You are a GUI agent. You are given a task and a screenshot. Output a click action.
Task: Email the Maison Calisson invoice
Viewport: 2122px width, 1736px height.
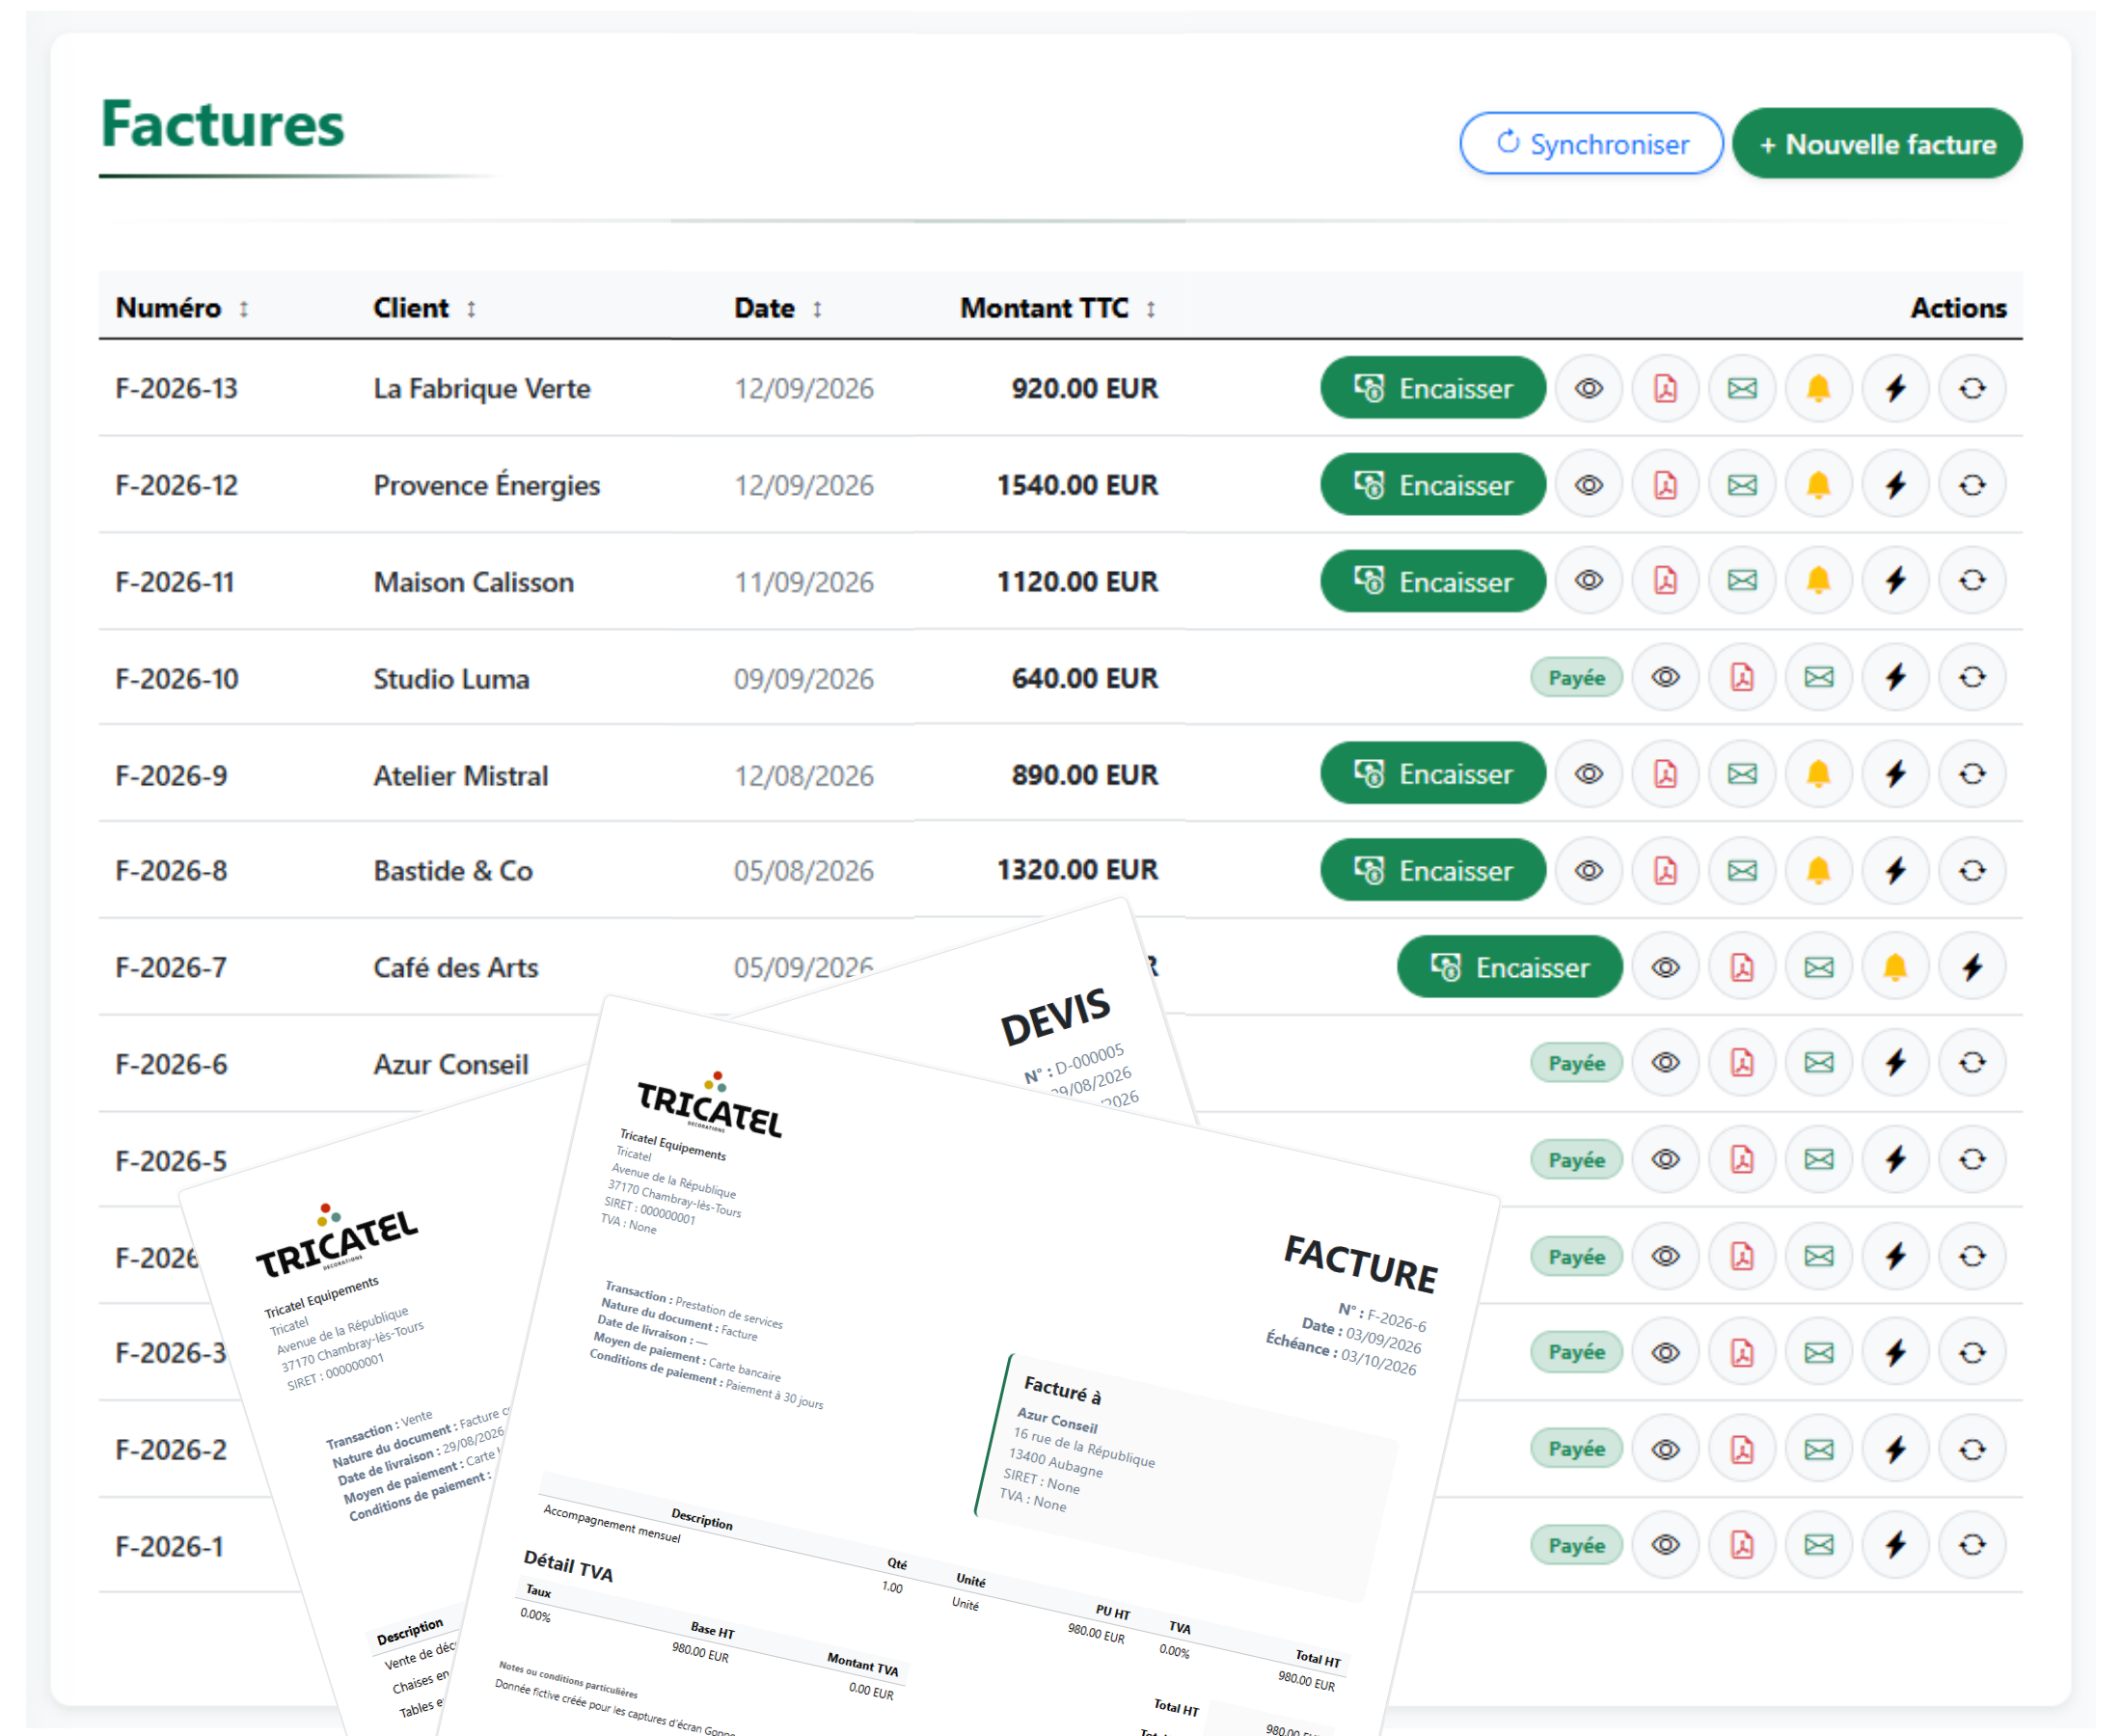coord(1742,580)
